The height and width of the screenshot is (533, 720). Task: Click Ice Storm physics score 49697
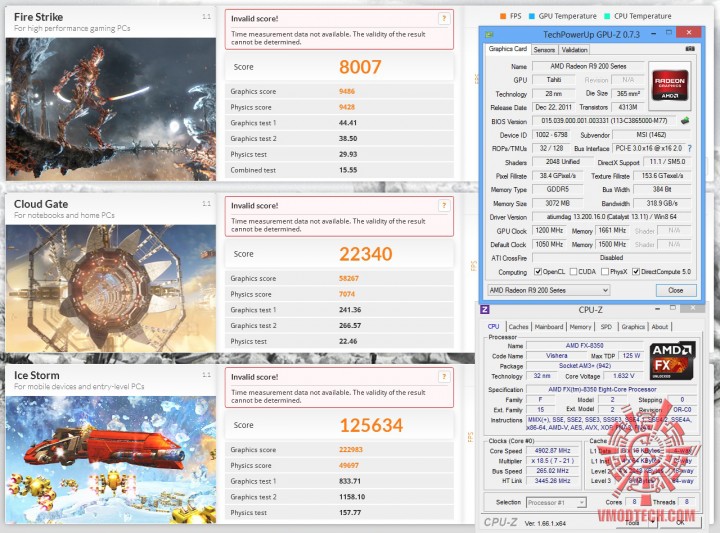349,465
